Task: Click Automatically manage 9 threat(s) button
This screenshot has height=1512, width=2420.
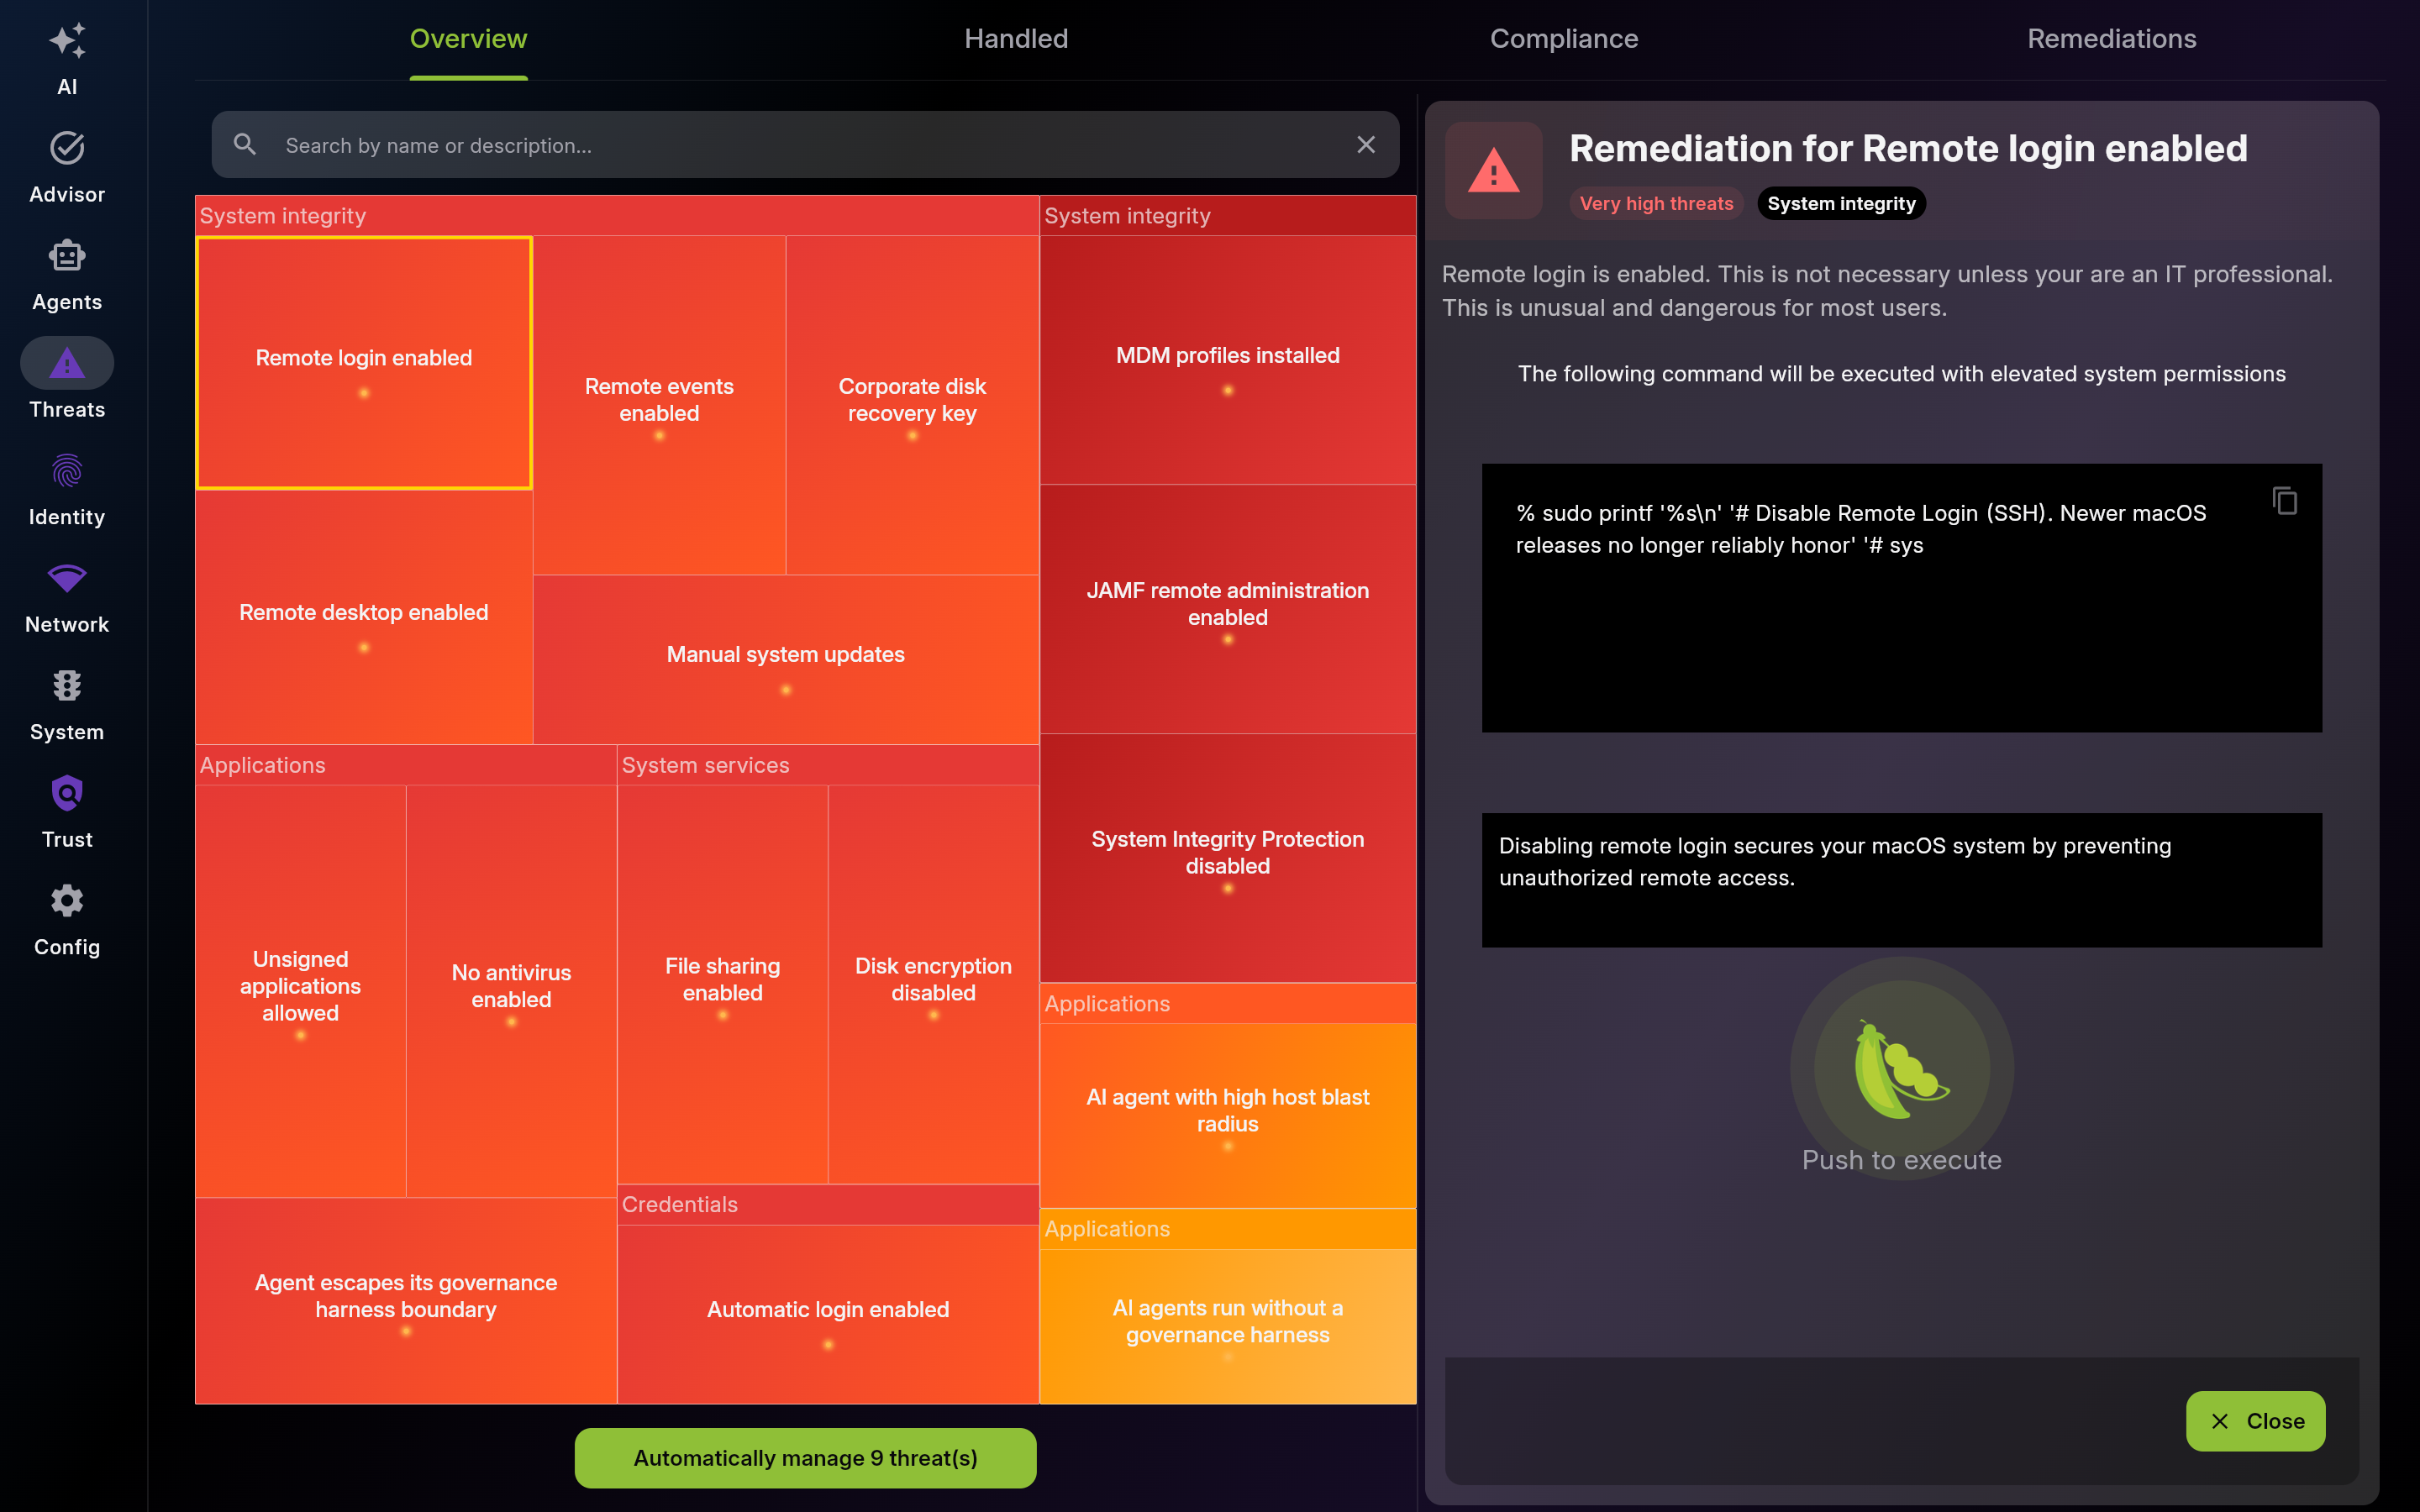Action: coord(805,1458)
